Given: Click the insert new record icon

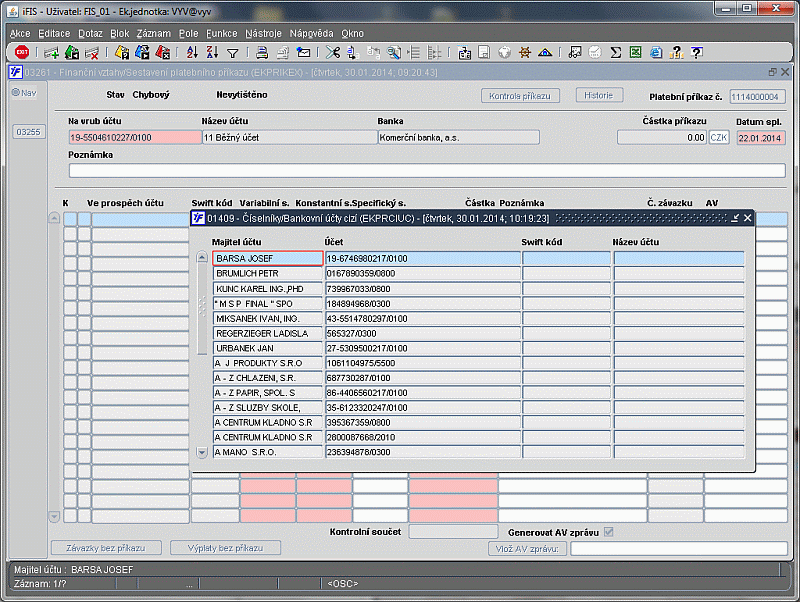Looking at the screenshot, I should (50, 53).
